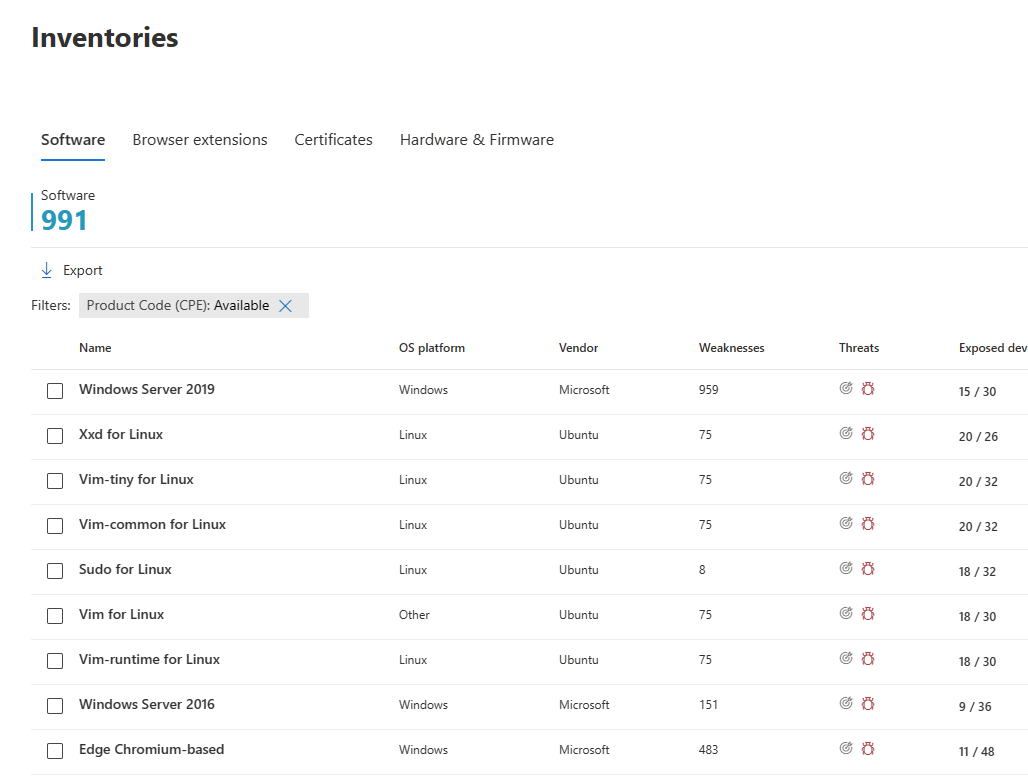Click target threat icon for Edge Chromium-based
Image resolution: width=1028 pixels, height=778 pixels.
pyautogui.click(x=846, y=749)
